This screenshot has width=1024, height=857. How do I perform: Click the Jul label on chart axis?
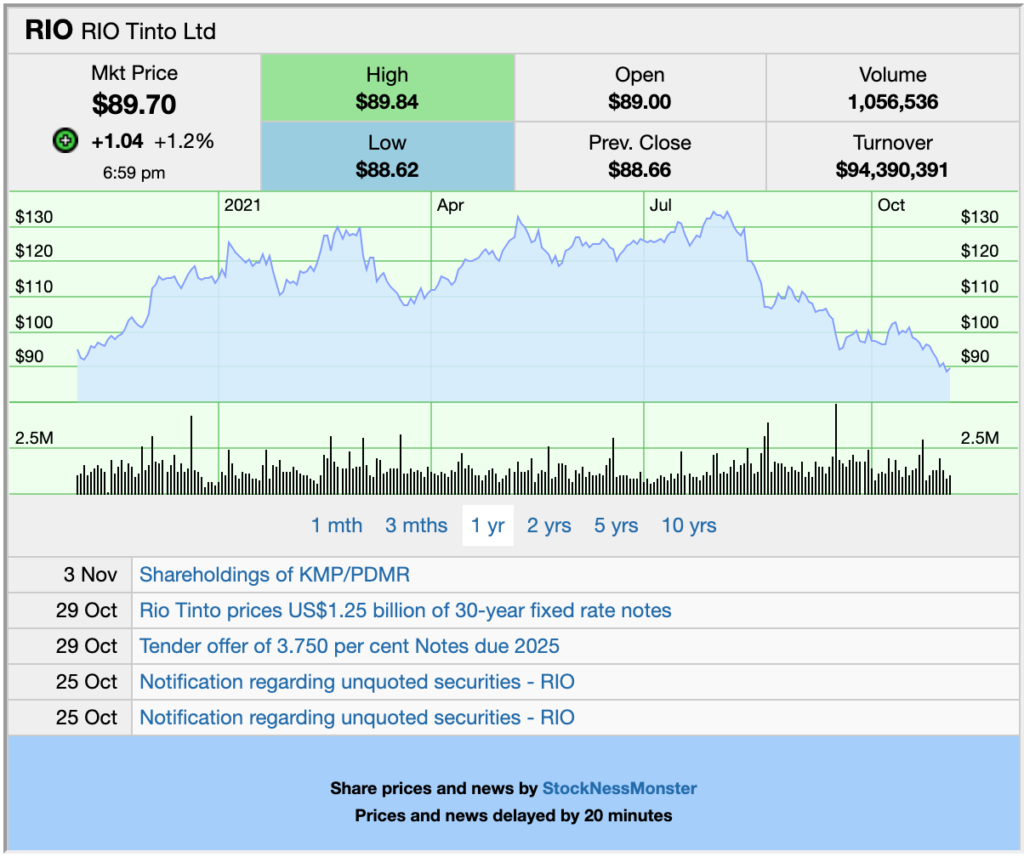coord(660,205)
